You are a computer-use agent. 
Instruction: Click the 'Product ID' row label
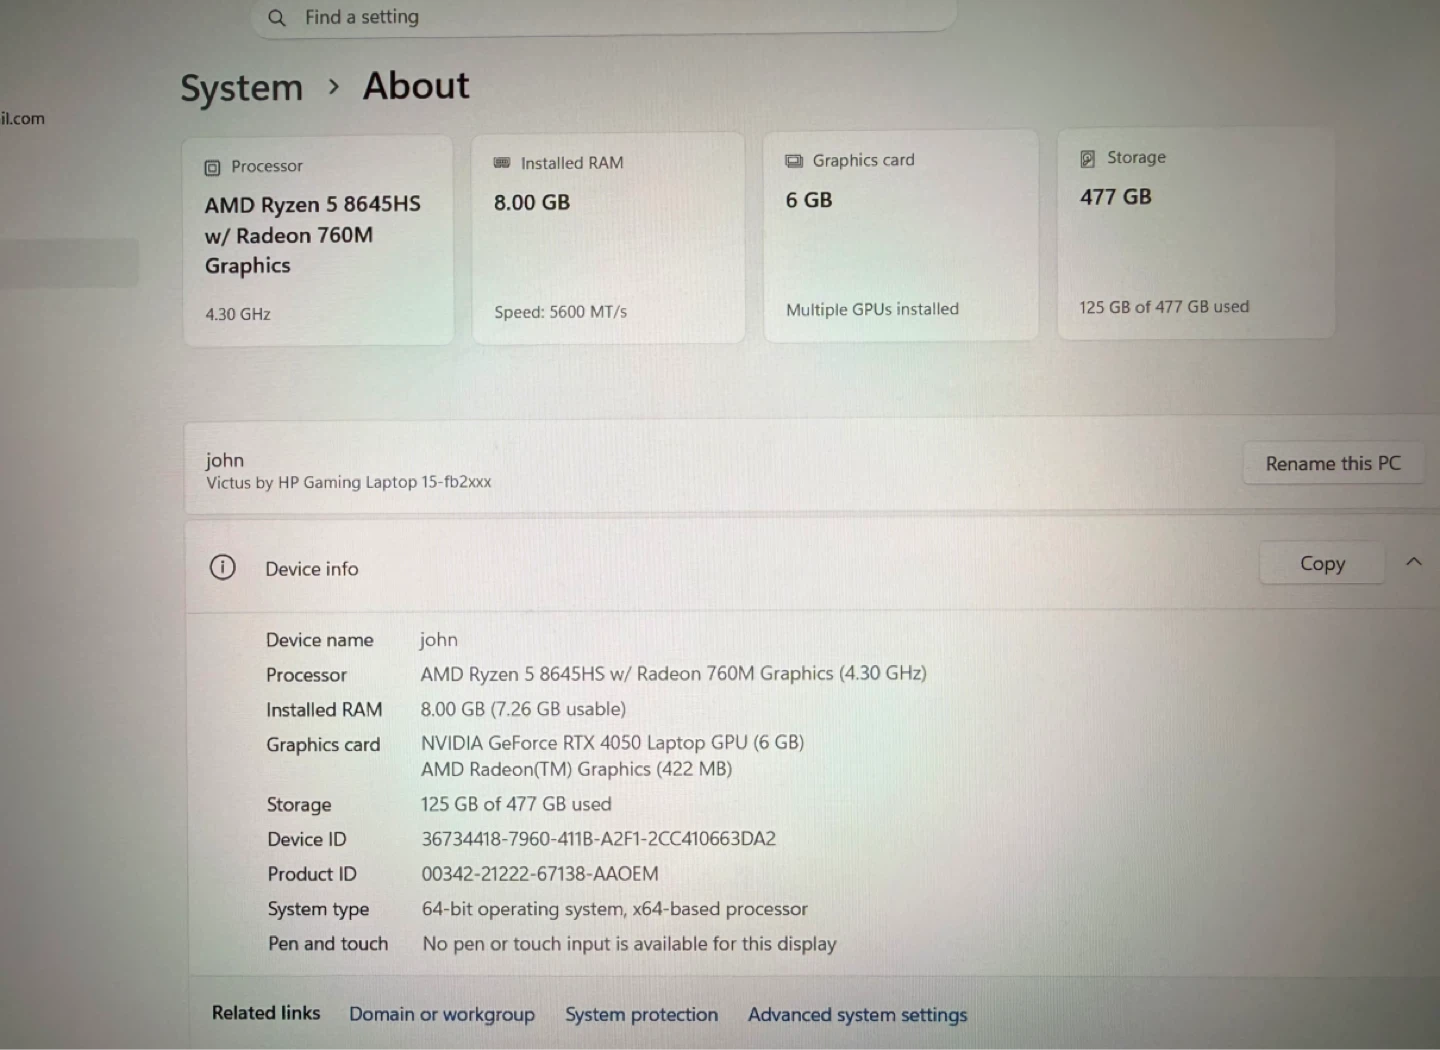pyautogui.click(x=312, y=874)
